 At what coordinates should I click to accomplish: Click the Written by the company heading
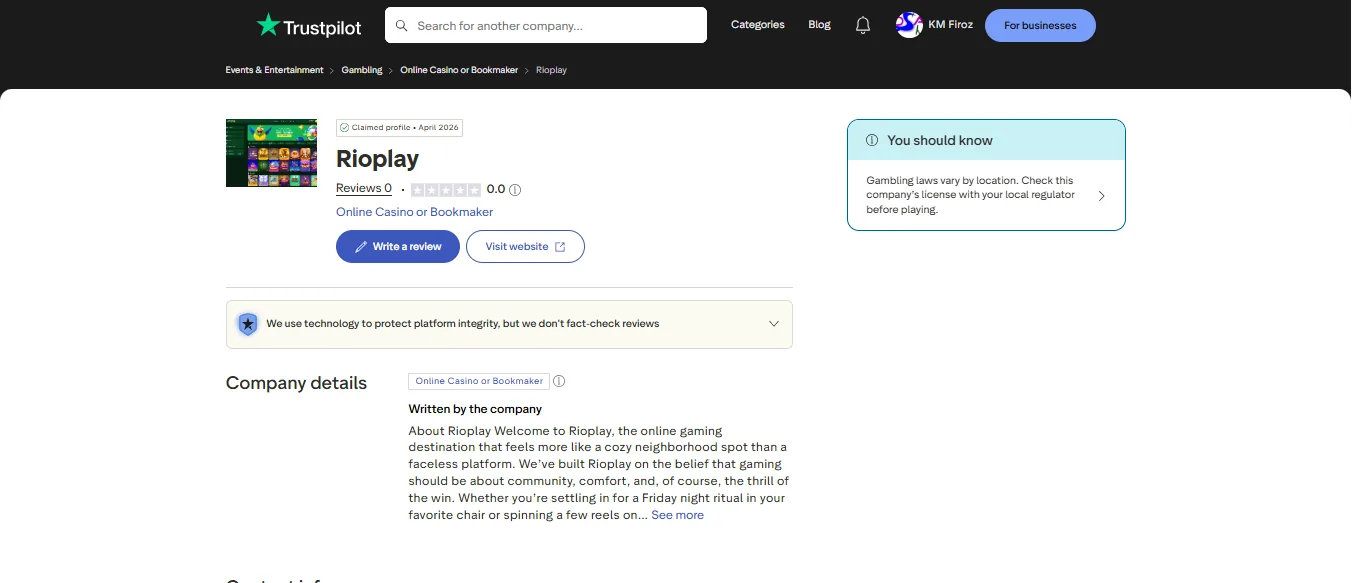click(475, 409)
